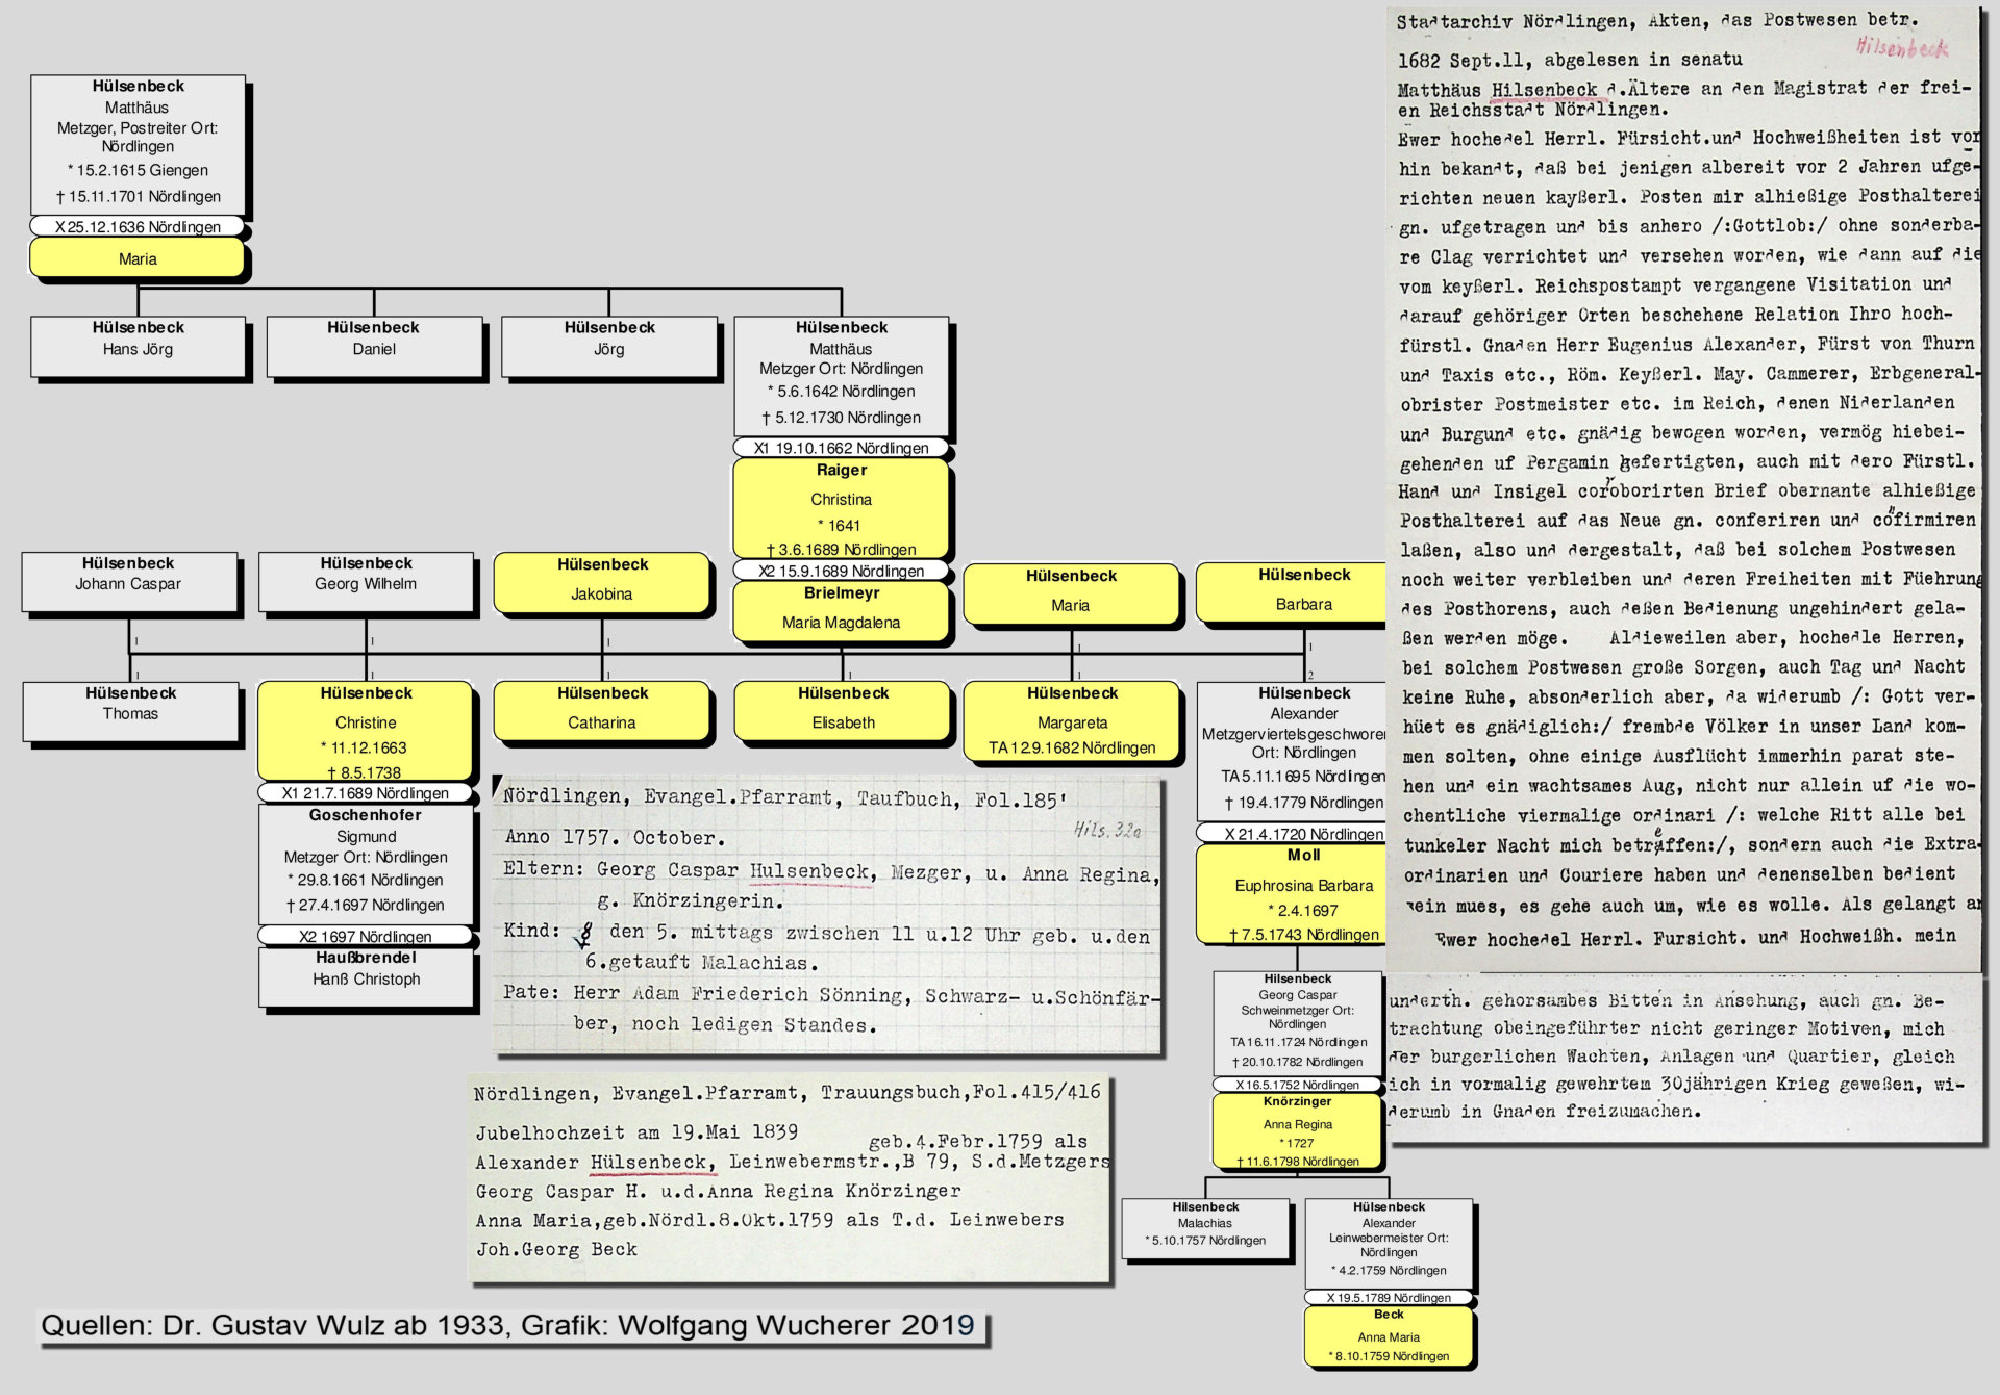Click the Jakobina Hülsenbeck yellow box
This screenshot has height=1395, width=2000.
point(602,582)
